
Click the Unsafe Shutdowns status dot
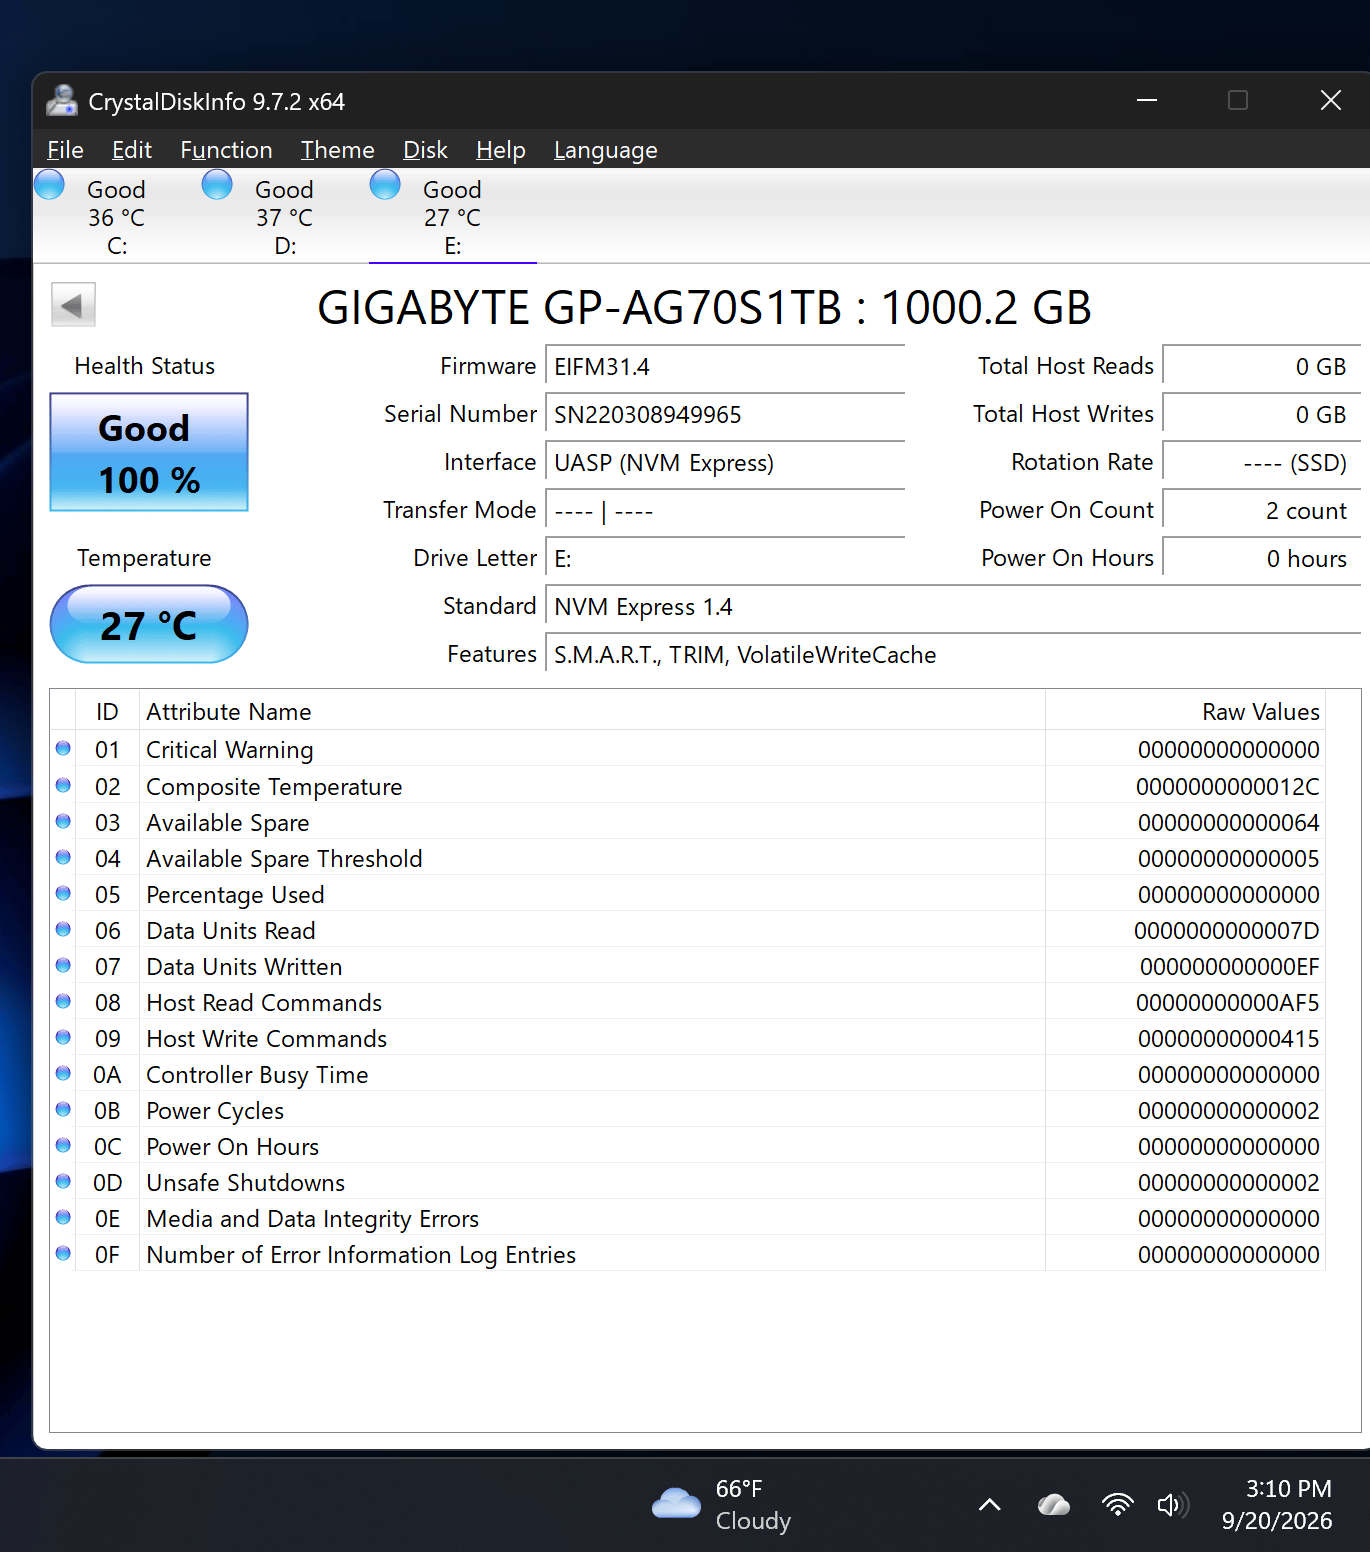click(x=63, y=1181)
